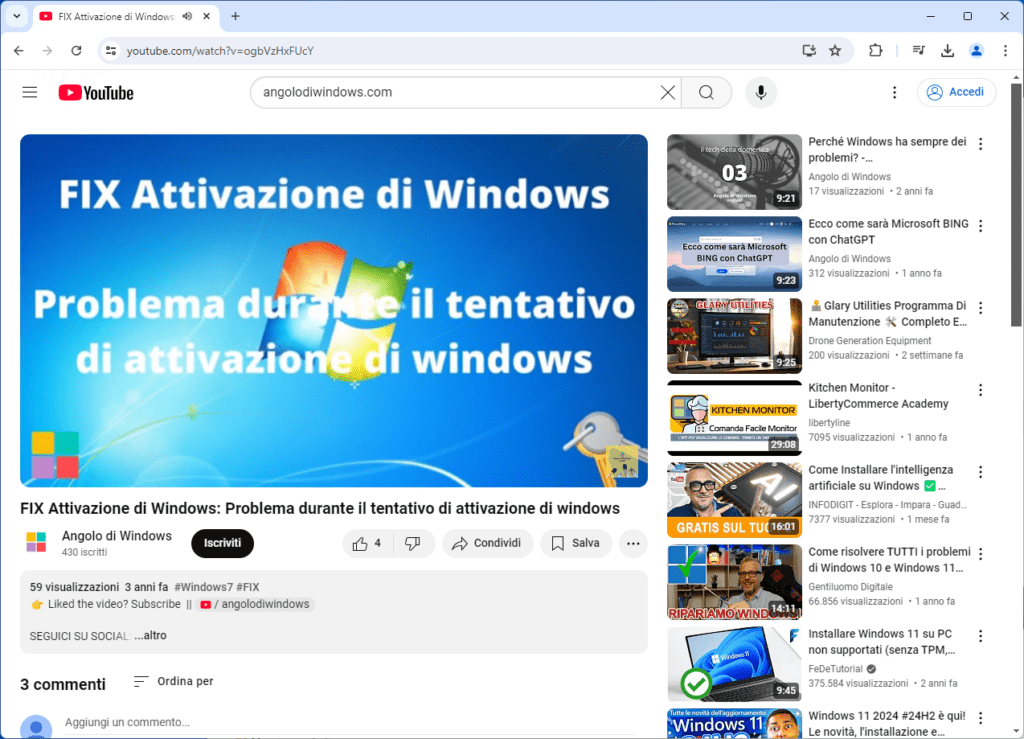Image resolution: width=1024 pixels, height=739 pixels.
Task: Bookmark this page with the star
Action: pos(835,50)
